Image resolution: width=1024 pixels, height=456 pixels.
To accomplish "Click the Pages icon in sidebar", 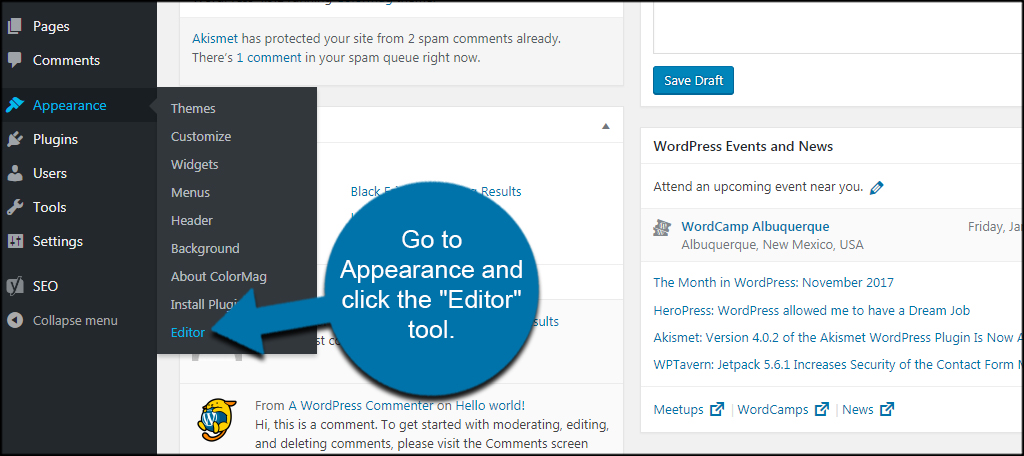I will coord(14,26).
